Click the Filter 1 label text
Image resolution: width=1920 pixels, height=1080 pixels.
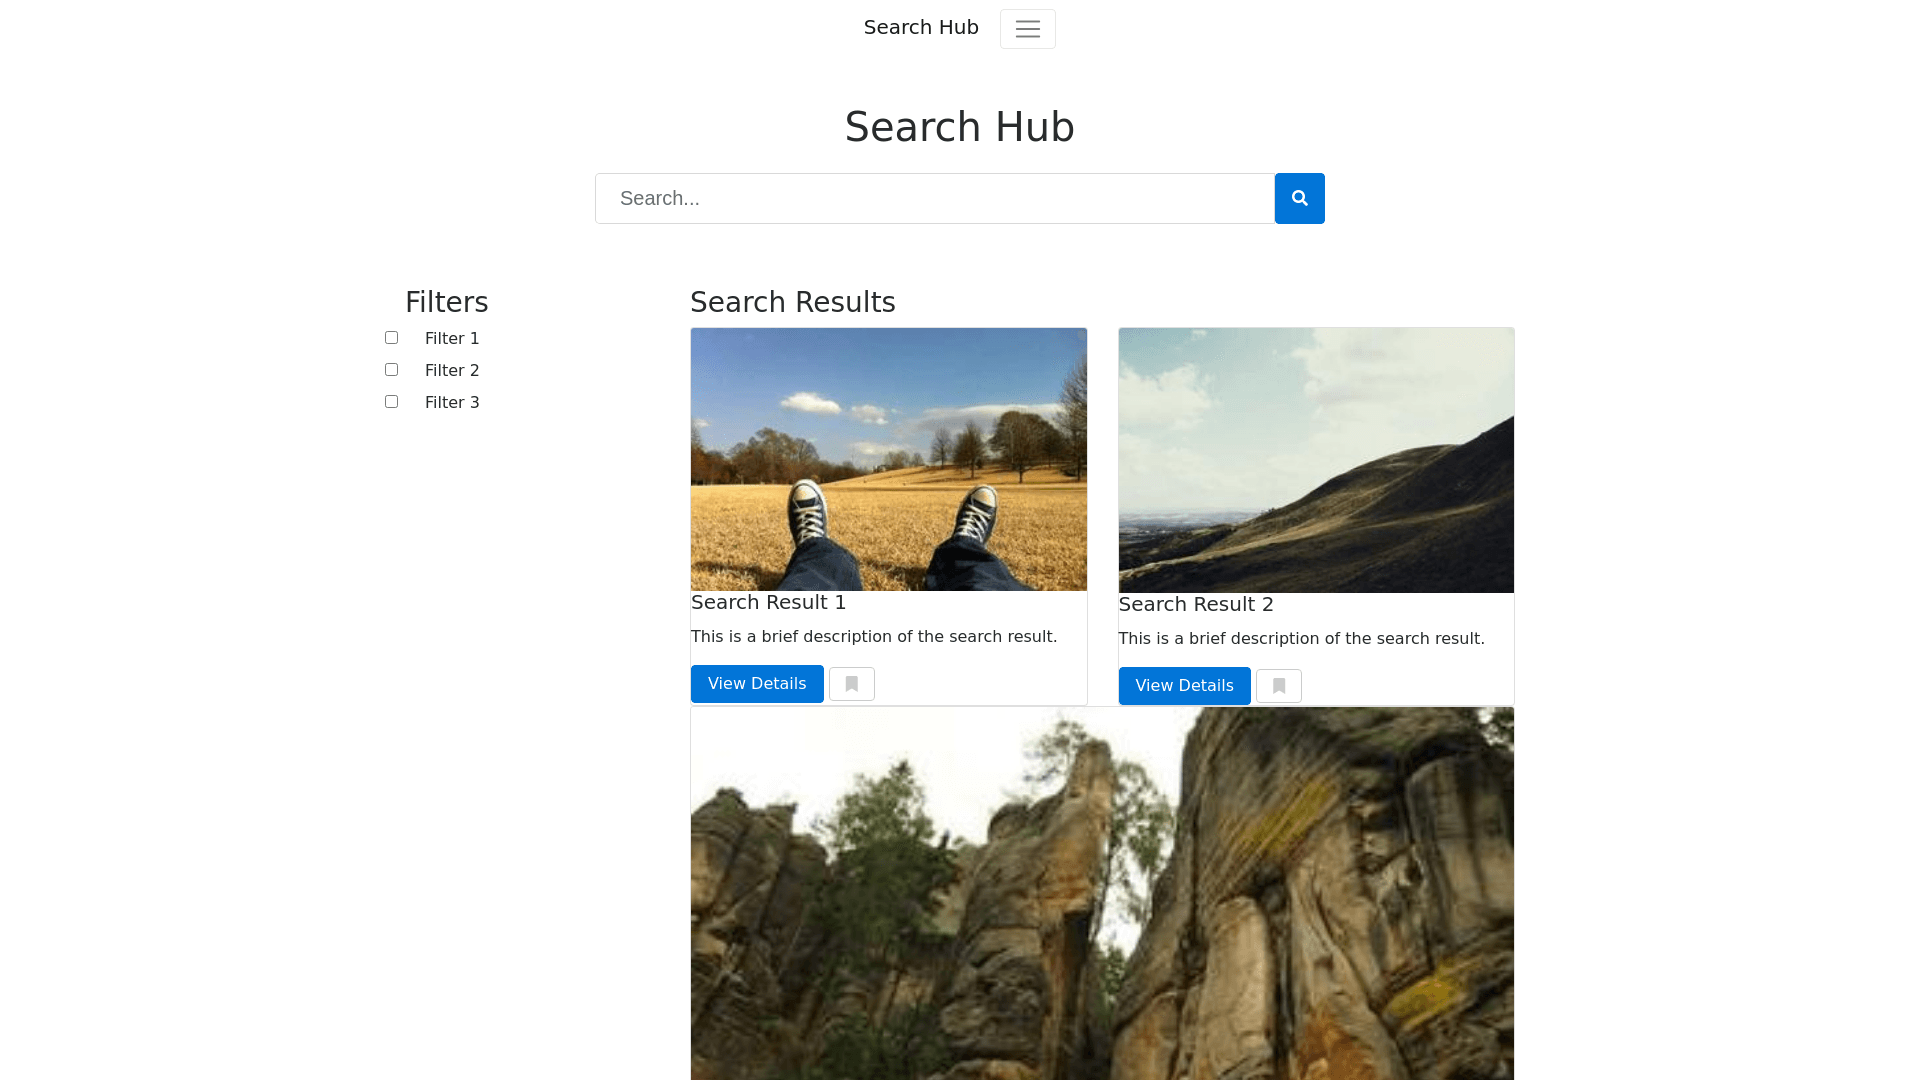click(452, 339)
